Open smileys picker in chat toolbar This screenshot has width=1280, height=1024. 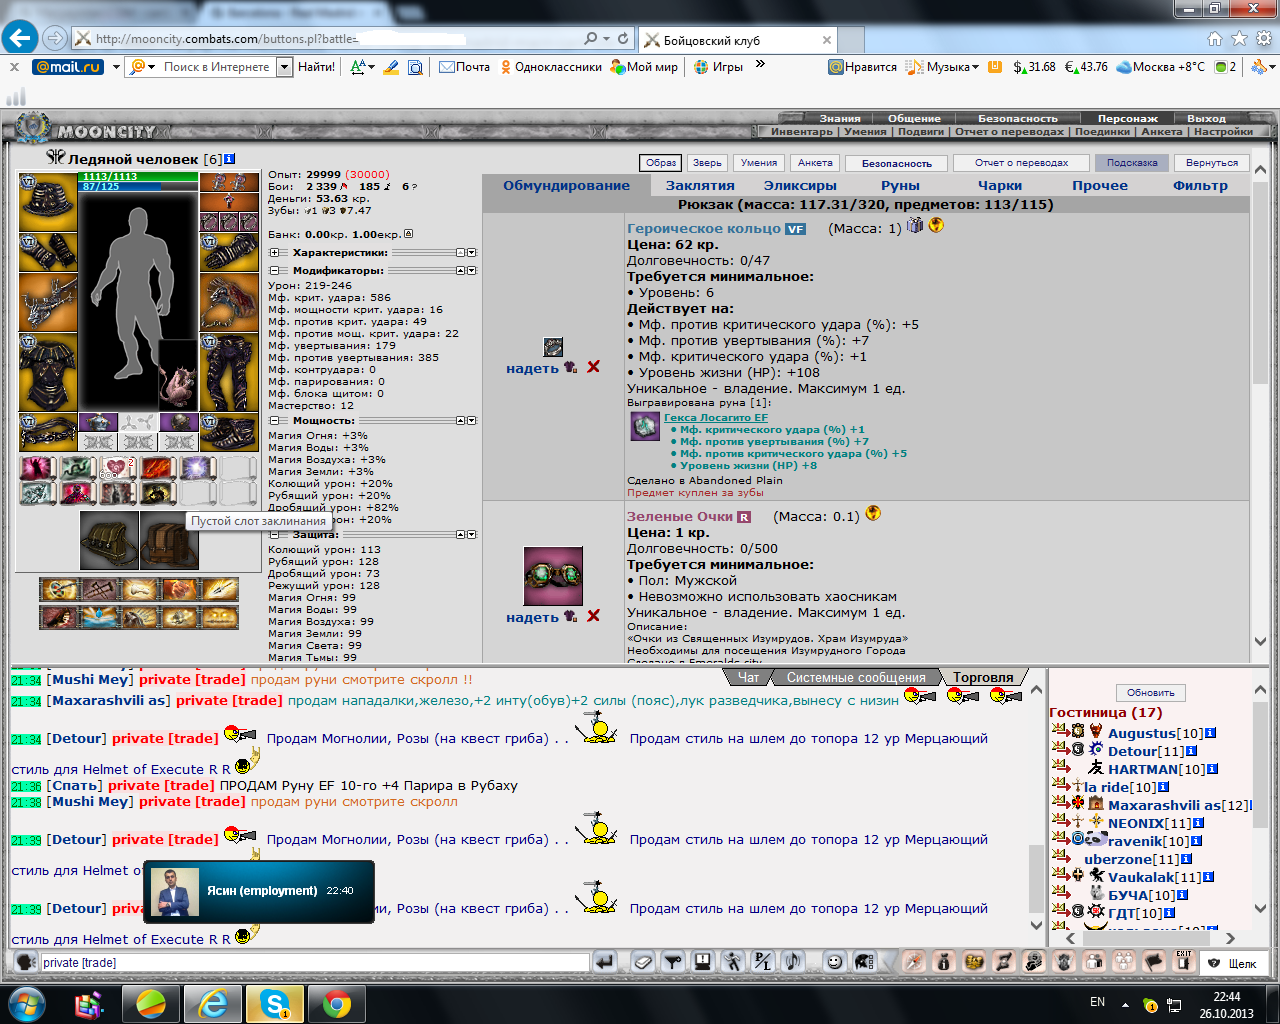pos(834,962)
